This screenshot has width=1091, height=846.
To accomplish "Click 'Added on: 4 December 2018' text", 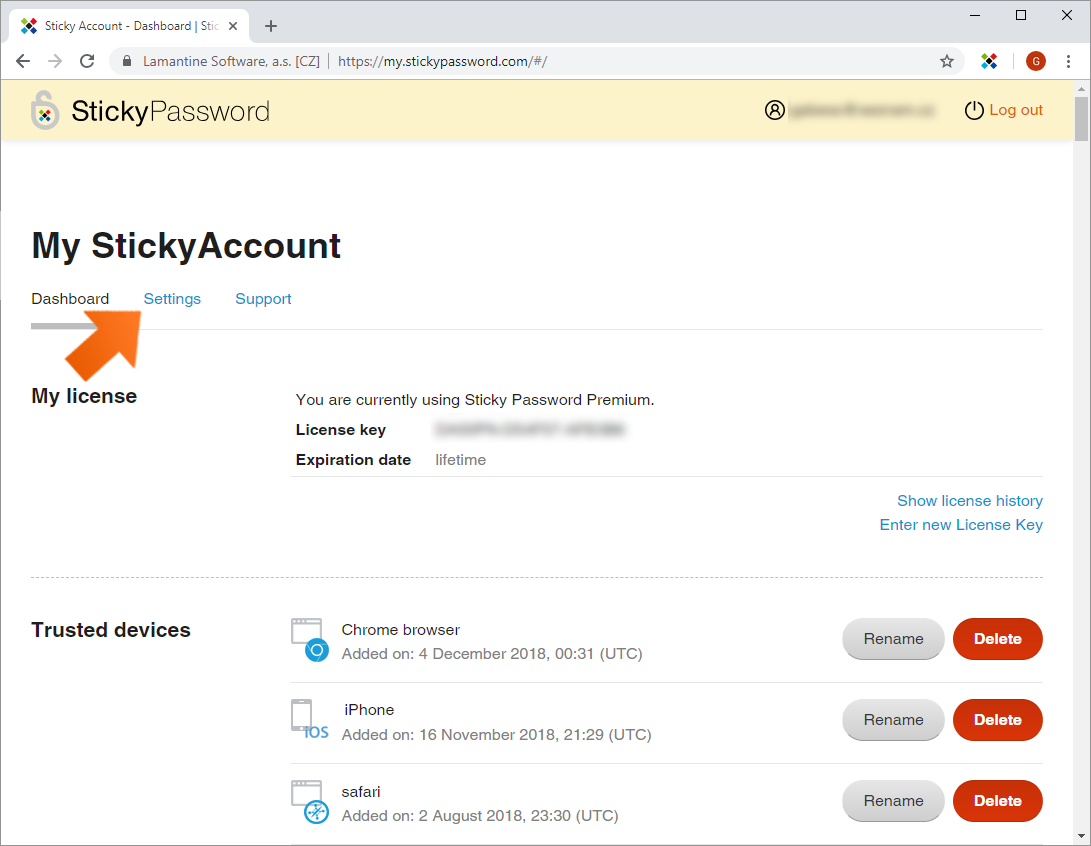I will point(492,654).
